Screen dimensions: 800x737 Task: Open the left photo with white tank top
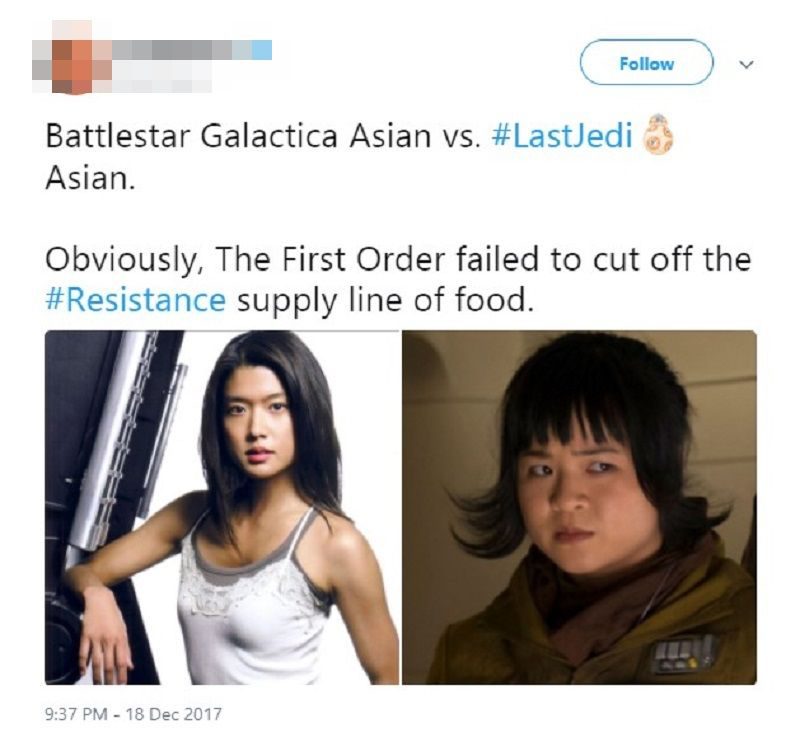[x=222, y=507]
